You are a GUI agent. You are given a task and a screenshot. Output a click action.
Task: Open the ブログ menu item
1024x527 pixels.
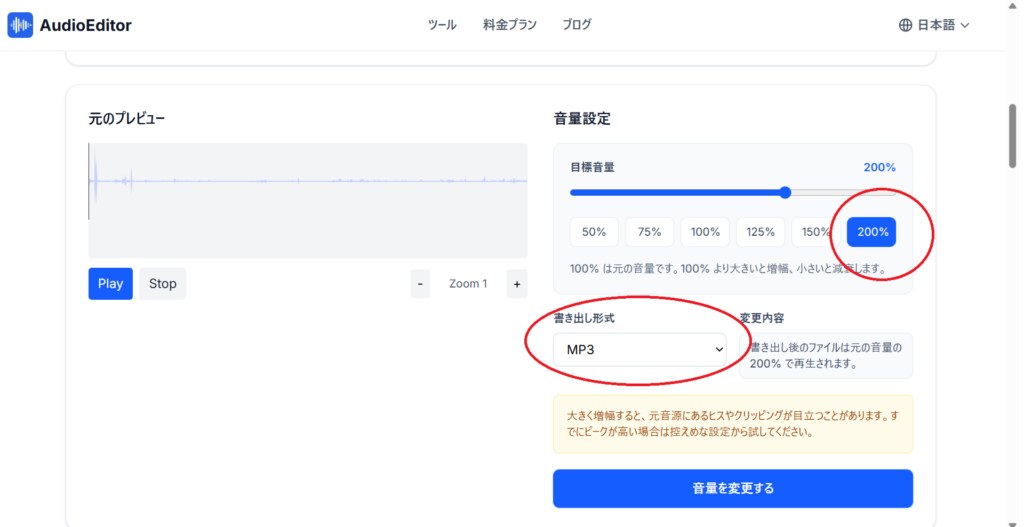577,25
